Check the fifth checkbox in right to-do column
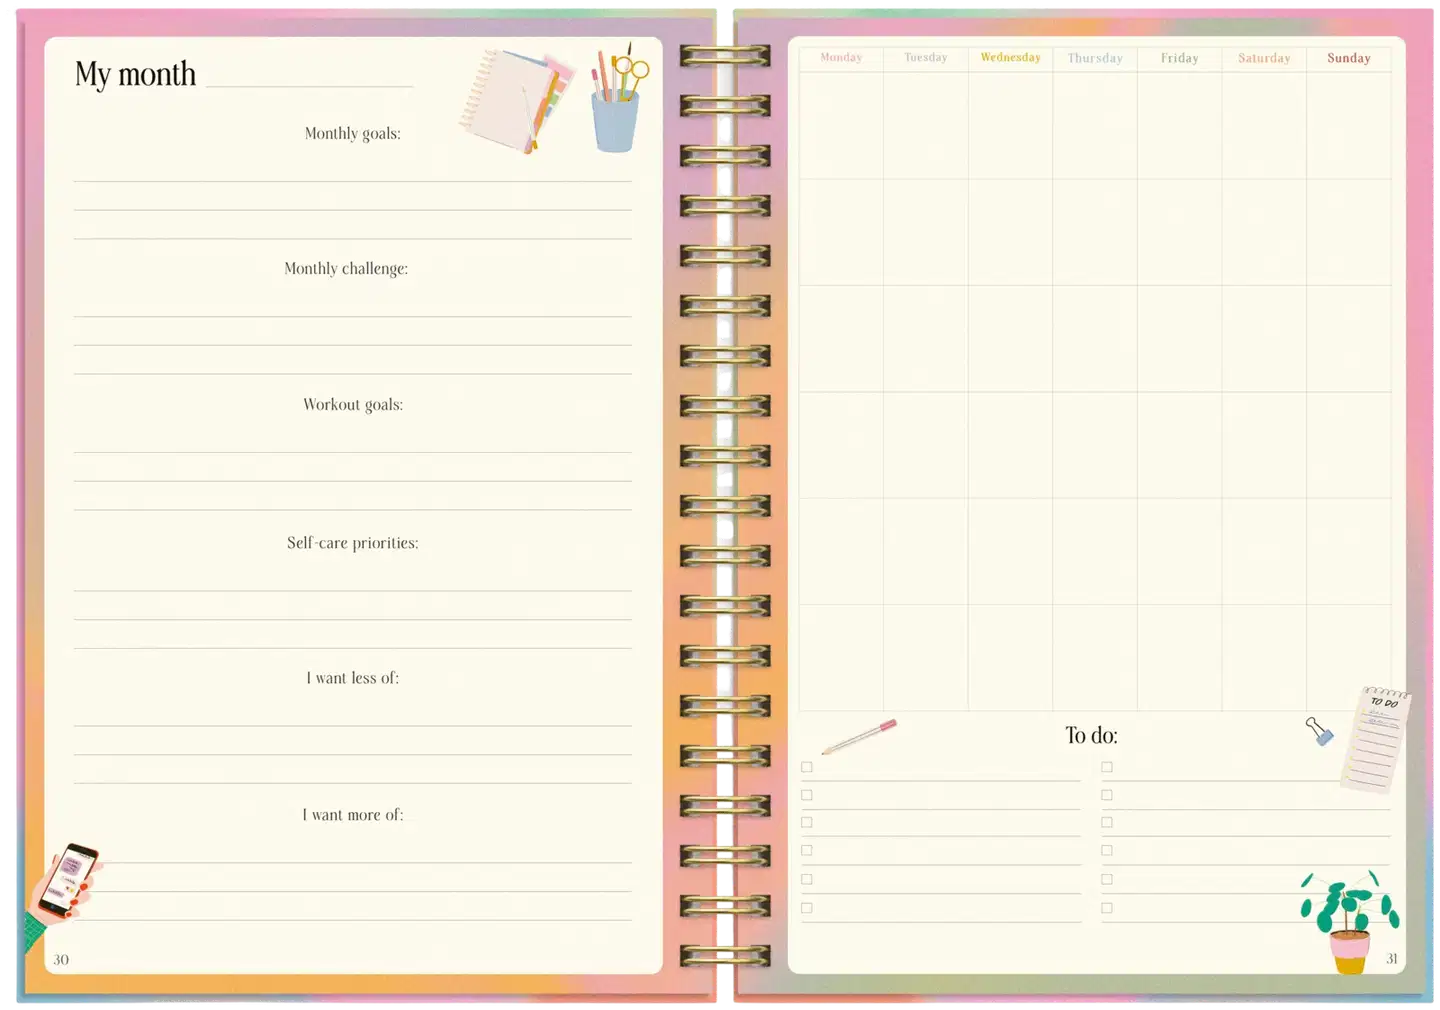The image size is (1440, 1010). coord(1107,879)
